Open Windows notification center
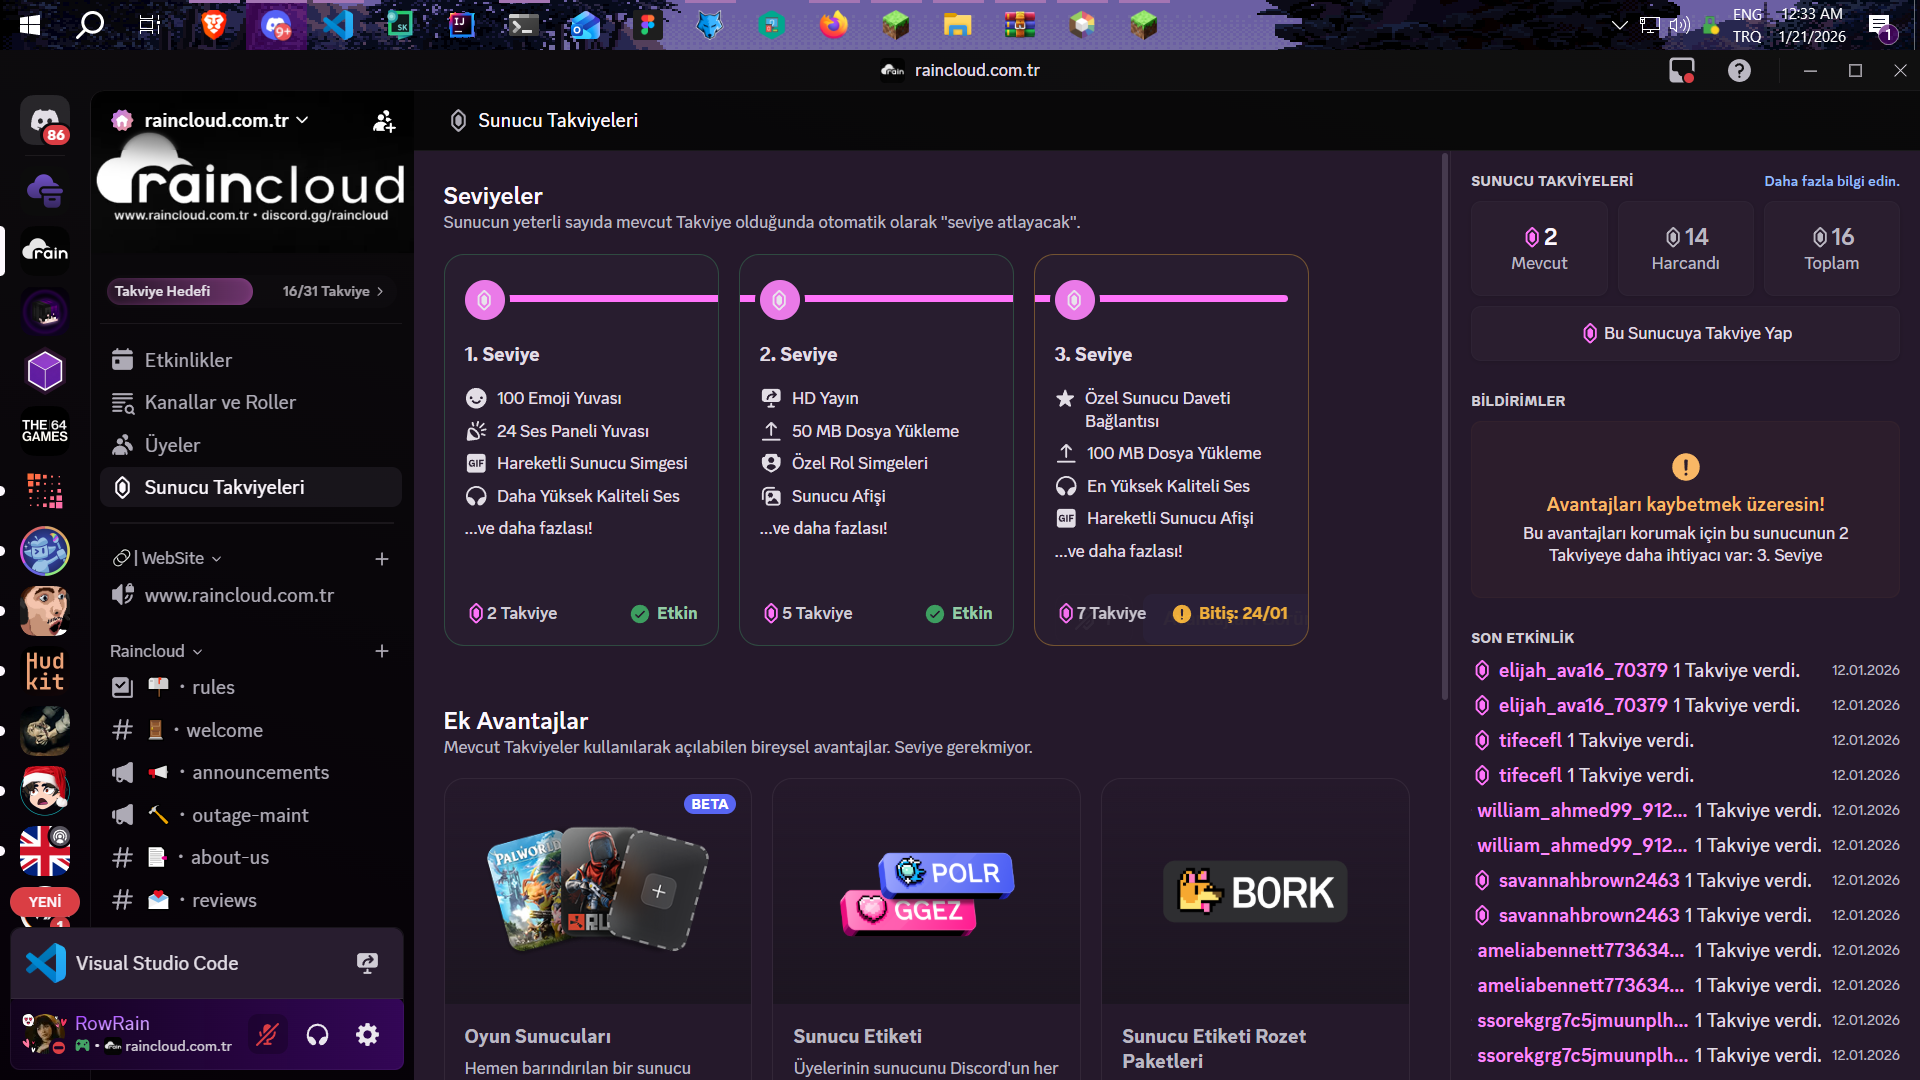The width and height of the screenshot is (1920, 1080). (x=1881, y=25)
